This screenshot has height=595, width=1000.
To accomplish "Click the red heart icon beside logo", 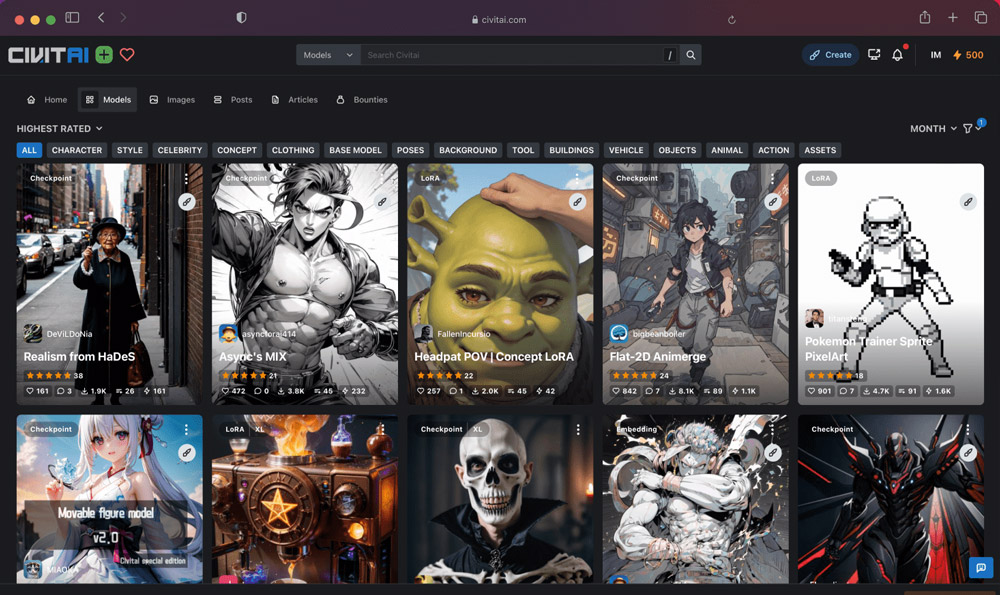I will click(127, 55).
